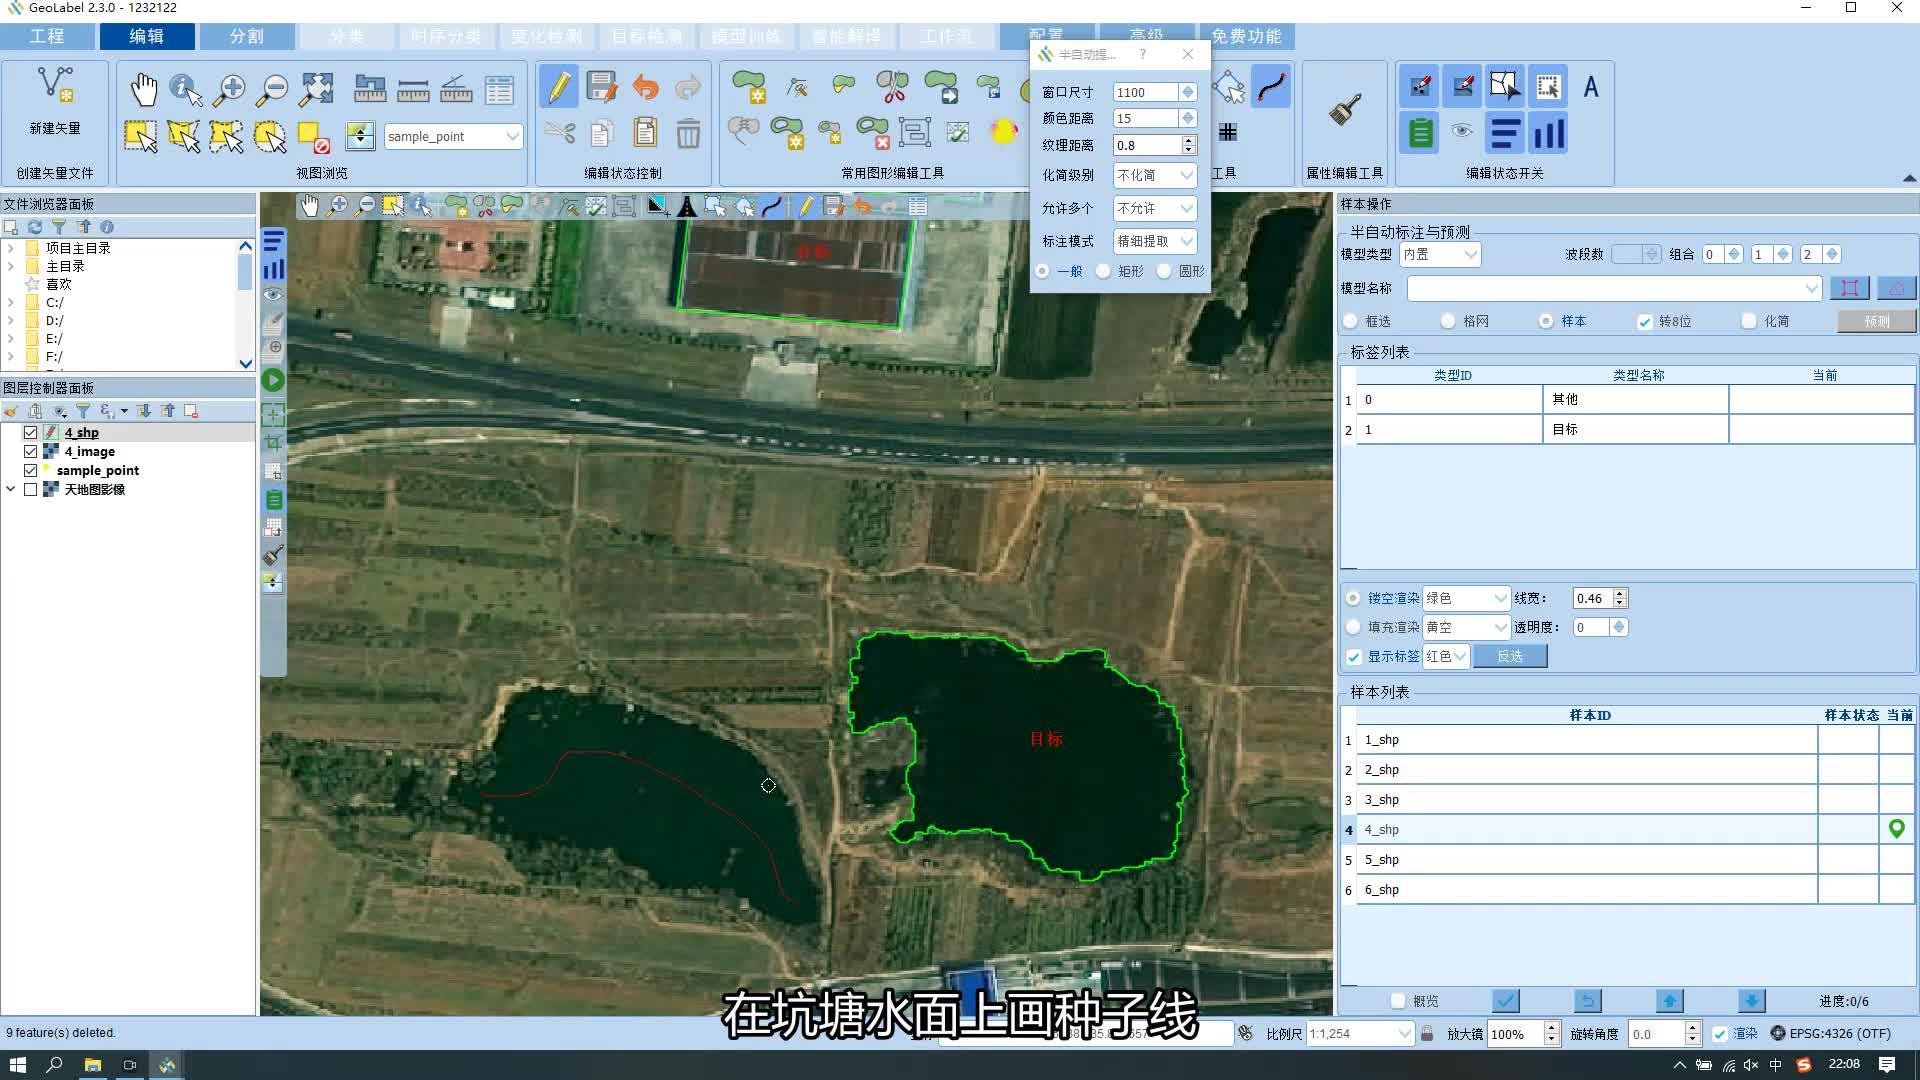The height and width of the screenshot is (1080, 1920).
Task: Select the zoom in magnifier tool
Action: click(229, 89)
